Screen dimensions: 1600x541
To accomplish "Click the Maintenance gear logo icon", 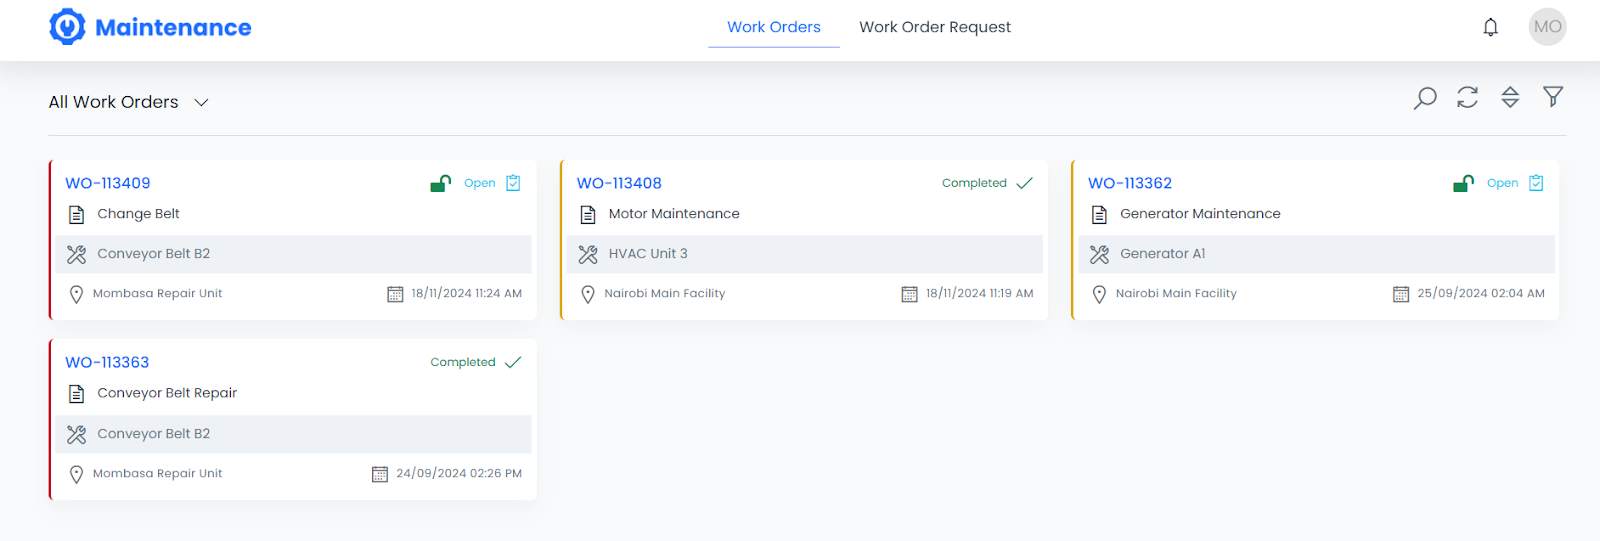I will point(67,27).
